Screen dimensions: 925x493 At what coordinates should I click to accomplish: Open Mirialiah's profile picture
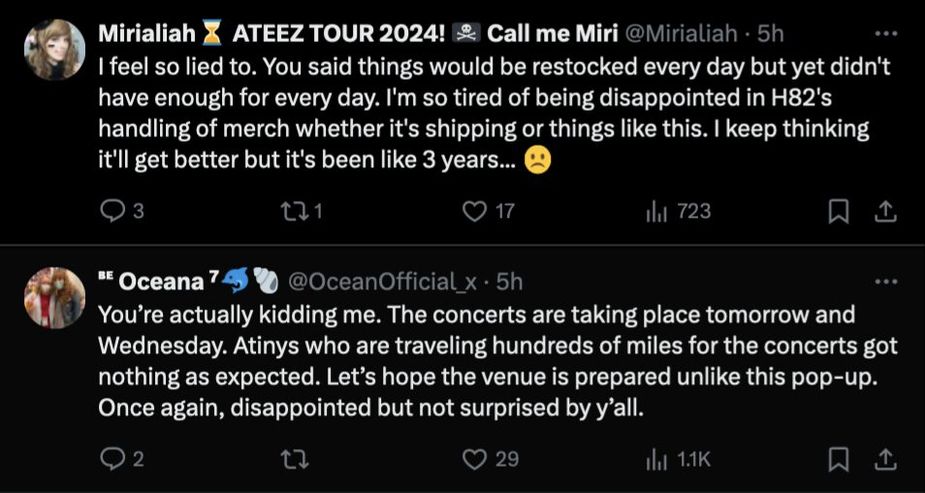tap(54, 49)
